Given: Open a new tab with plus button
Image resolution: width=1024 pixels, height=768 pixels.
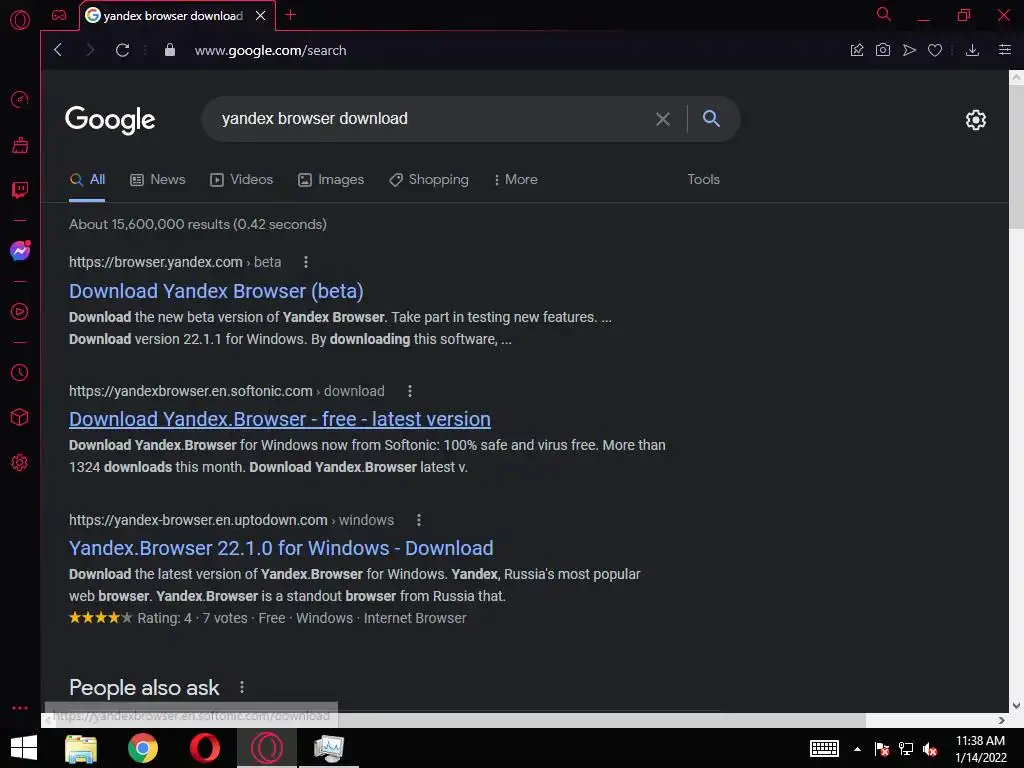Looking at the screenshot, I should pos(291,14).
